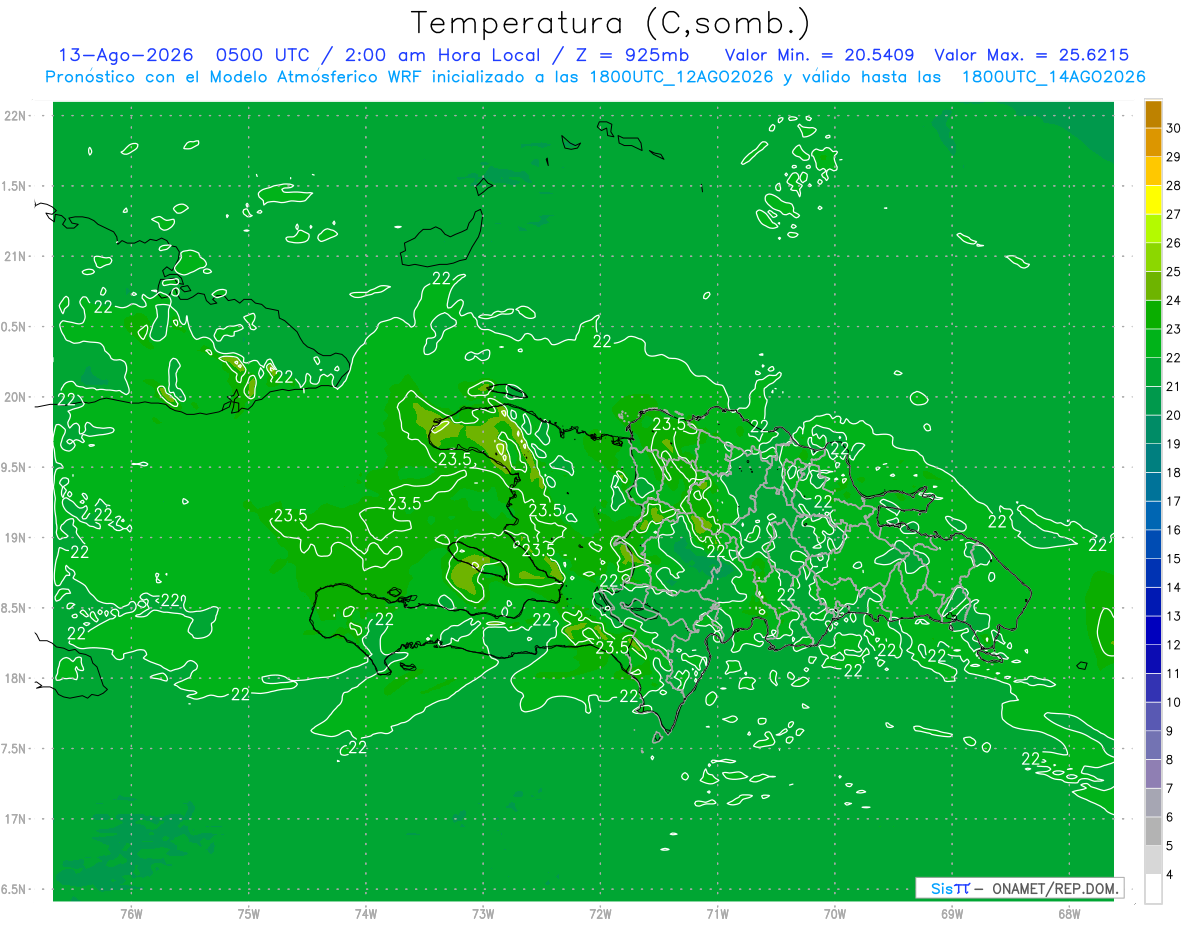
Task: Click the '75W' longitude axis label
Action: [x=249, y=914]
